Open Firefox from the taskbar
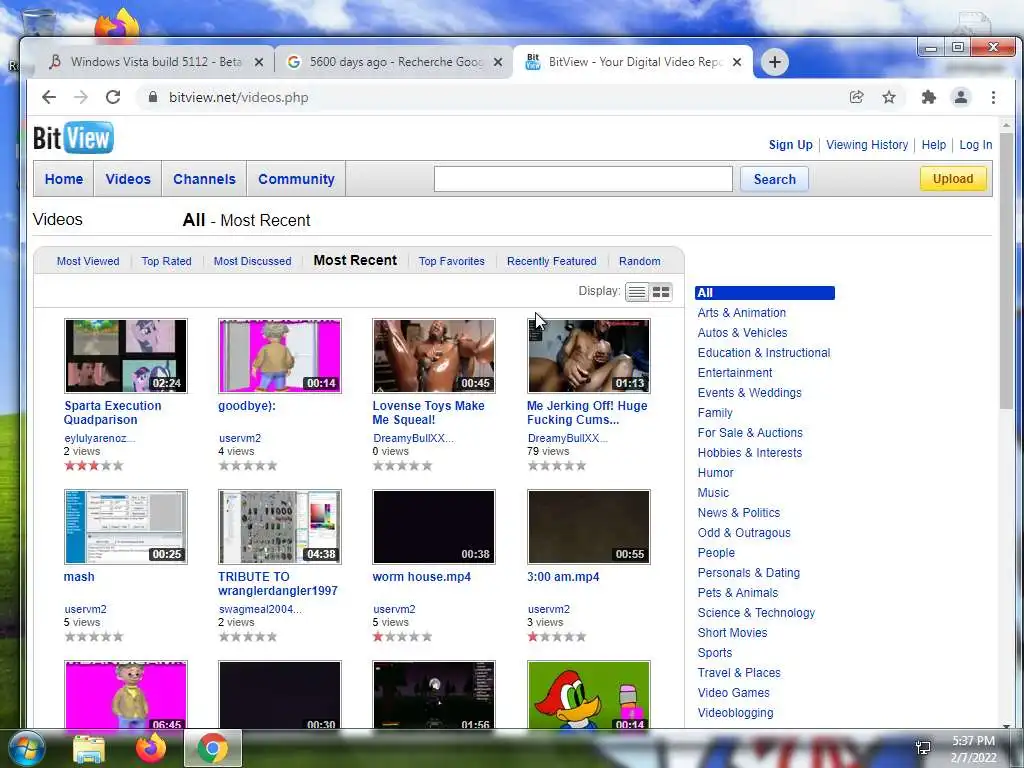 point(151,748)
